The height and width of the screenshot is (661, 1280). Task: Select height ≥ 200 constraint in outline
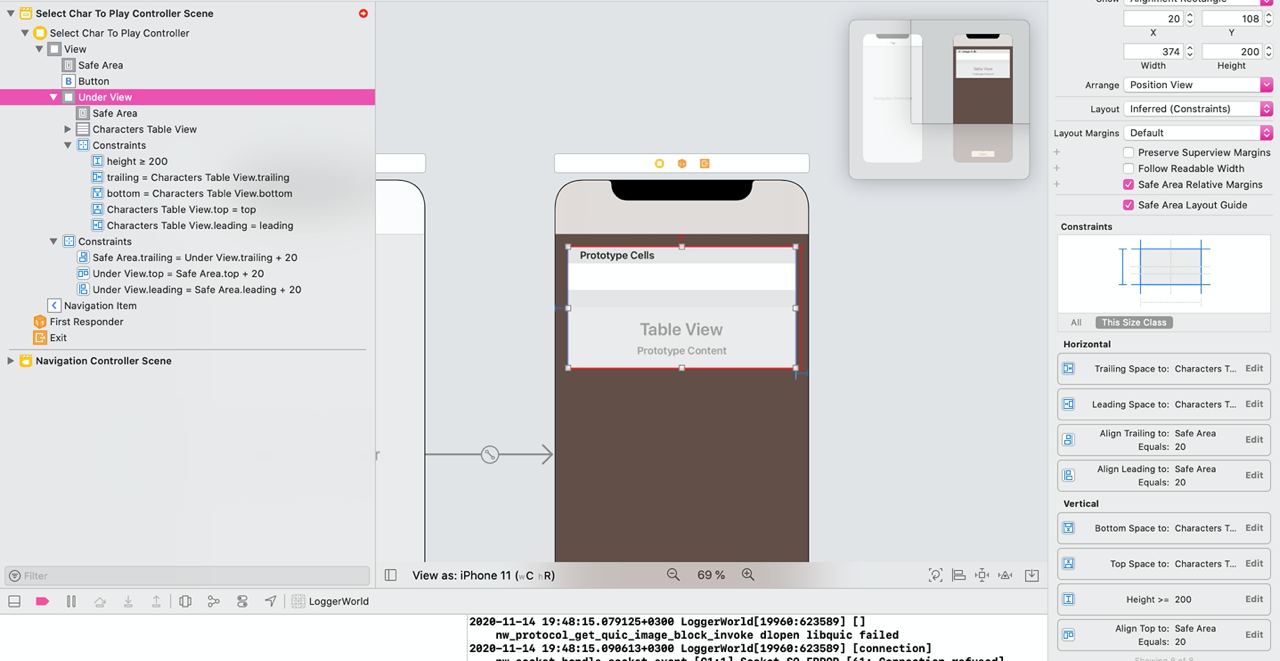coord(137,161)
